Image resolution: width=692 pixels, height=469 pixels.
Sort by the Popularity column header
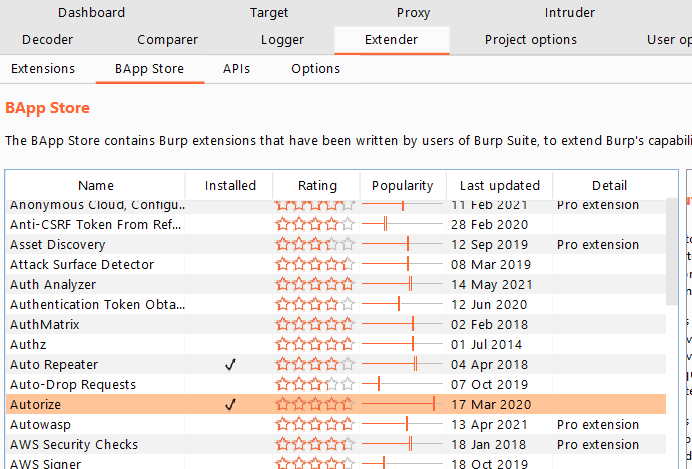click(x=402, y=185)
